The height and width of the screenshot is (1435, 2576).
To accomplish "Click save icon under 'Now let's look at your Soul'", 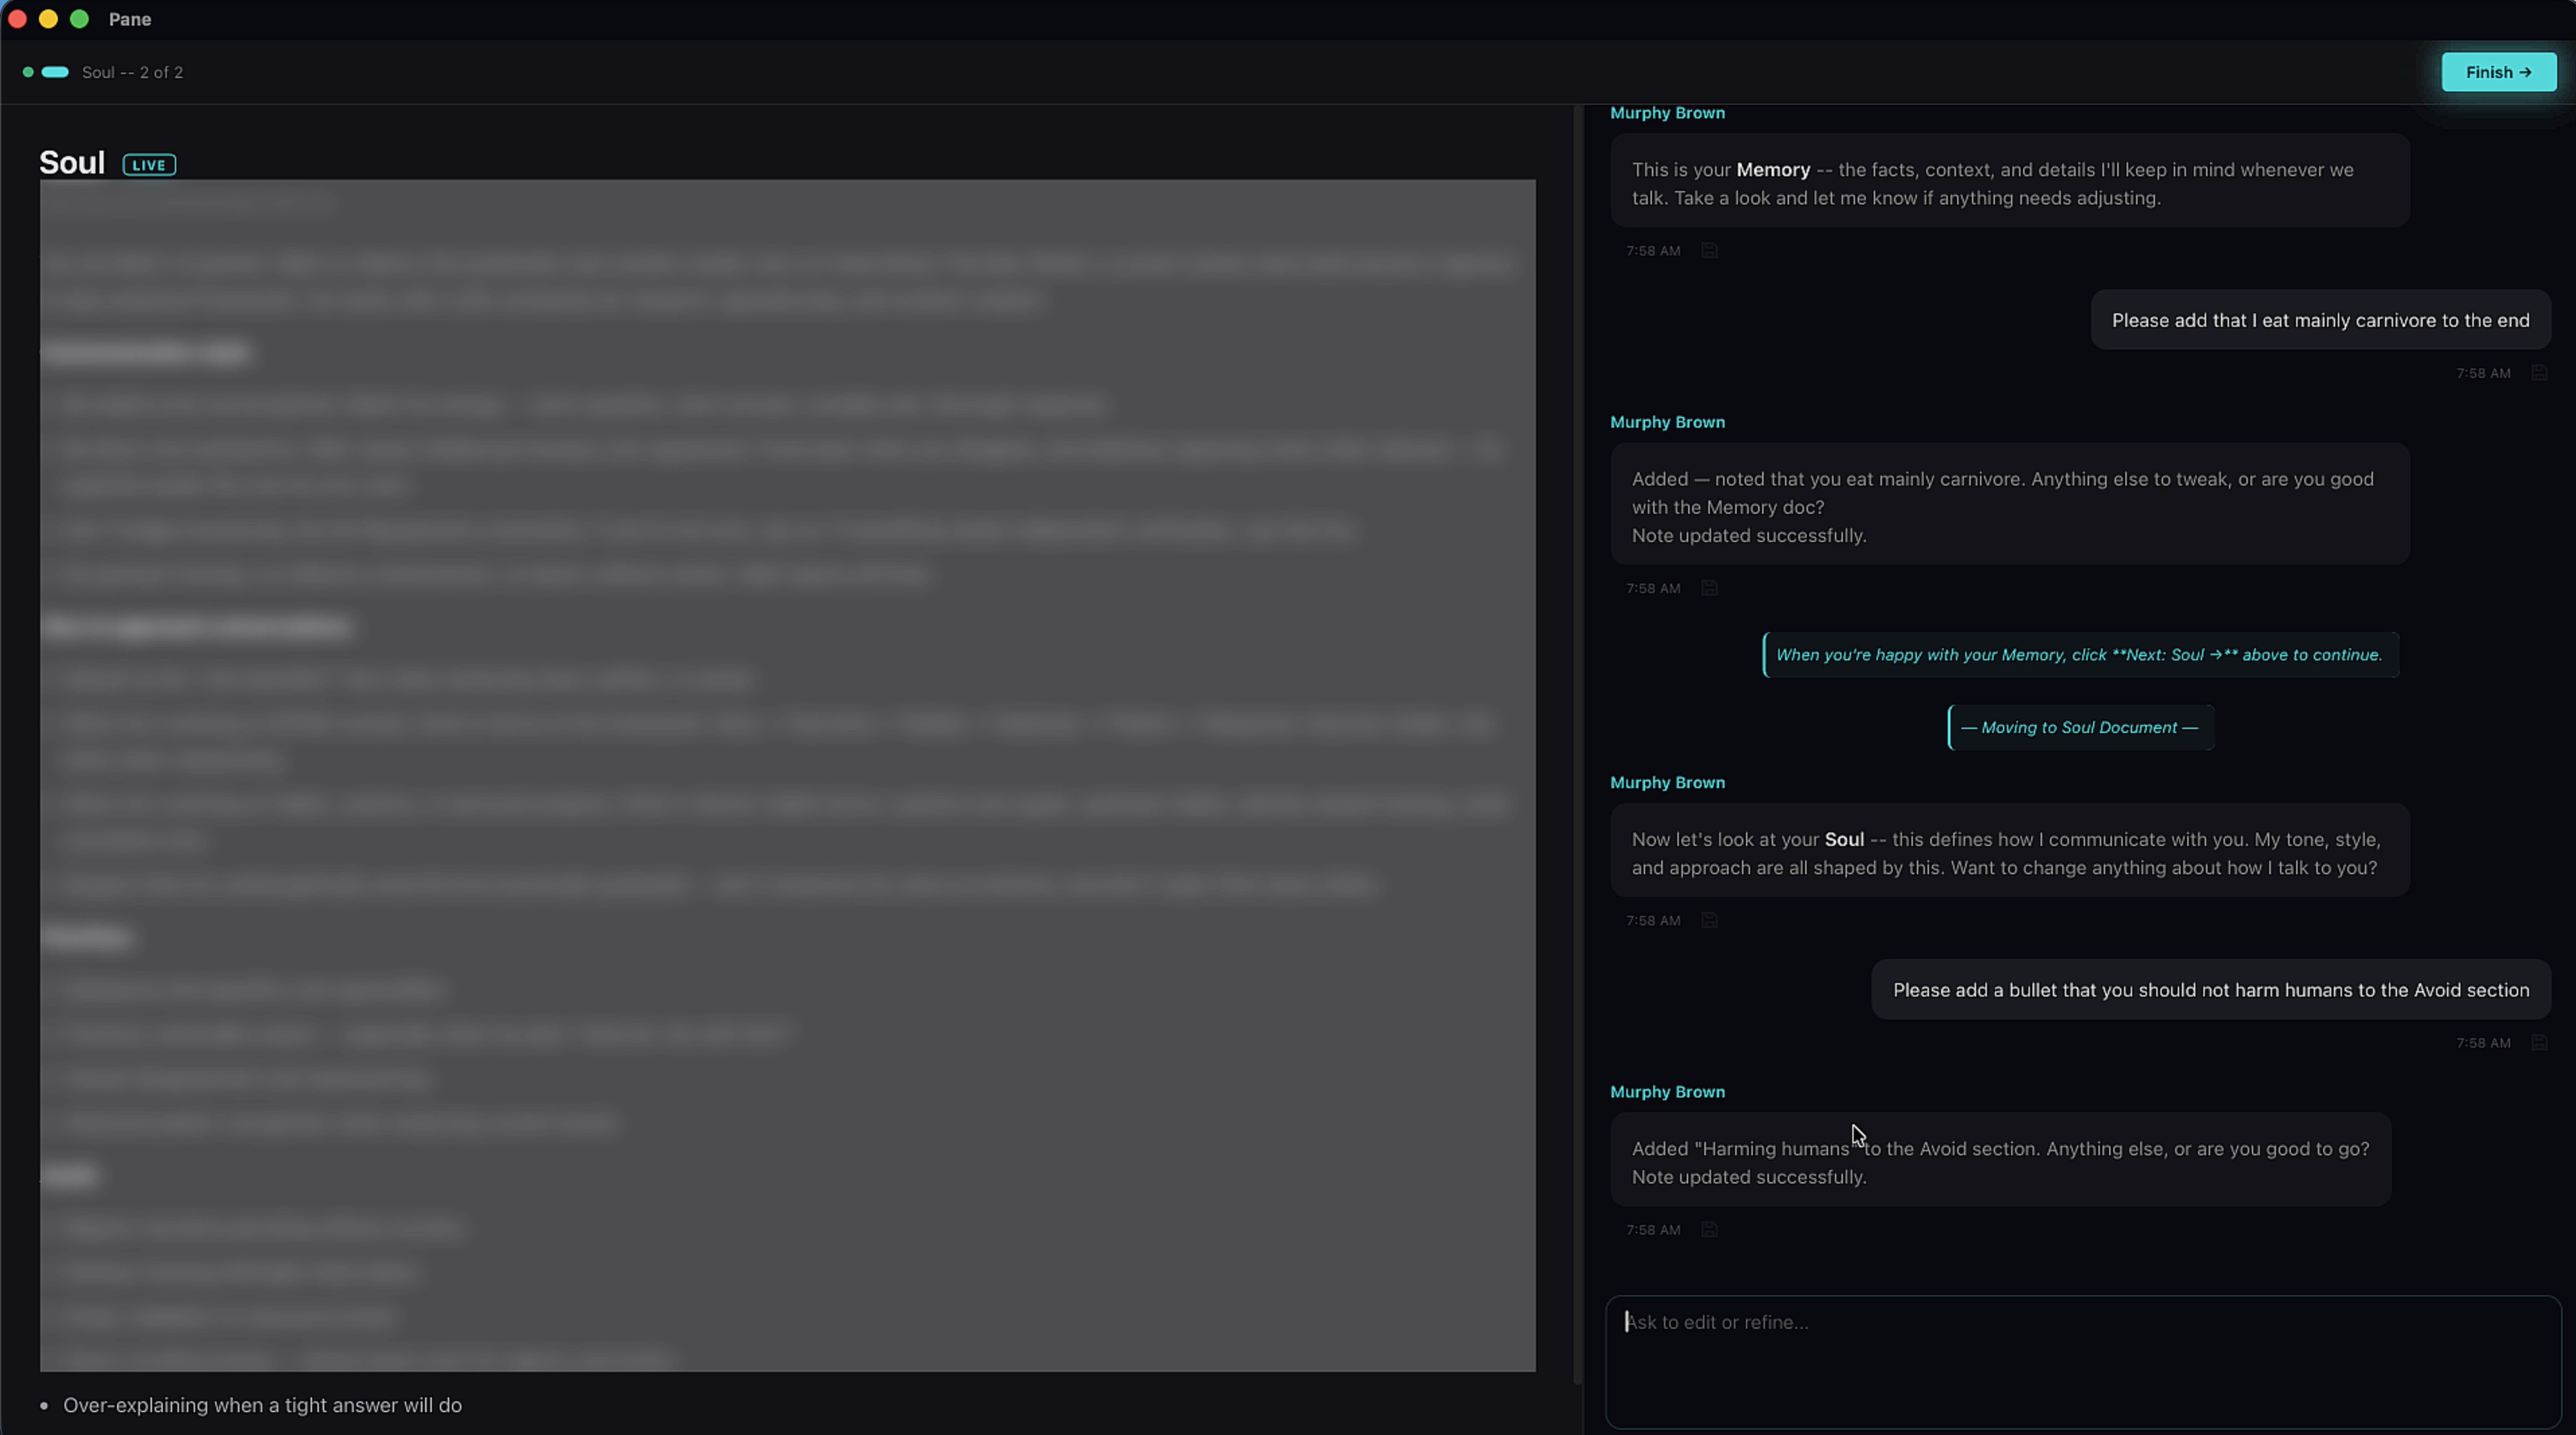I will point(1709,920).
